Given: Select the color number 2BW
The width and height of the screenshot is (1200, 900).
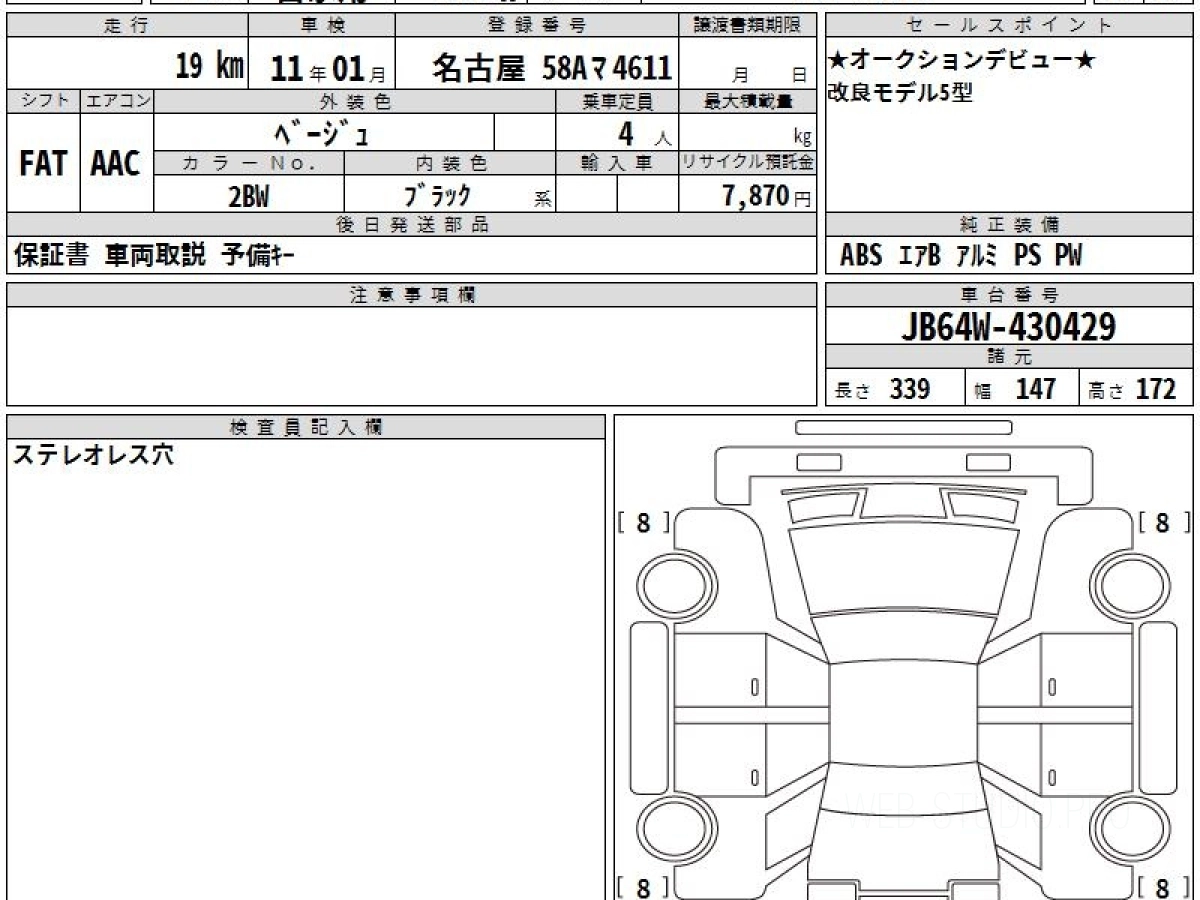Looking at the screenshot, I should pos(249,197).
